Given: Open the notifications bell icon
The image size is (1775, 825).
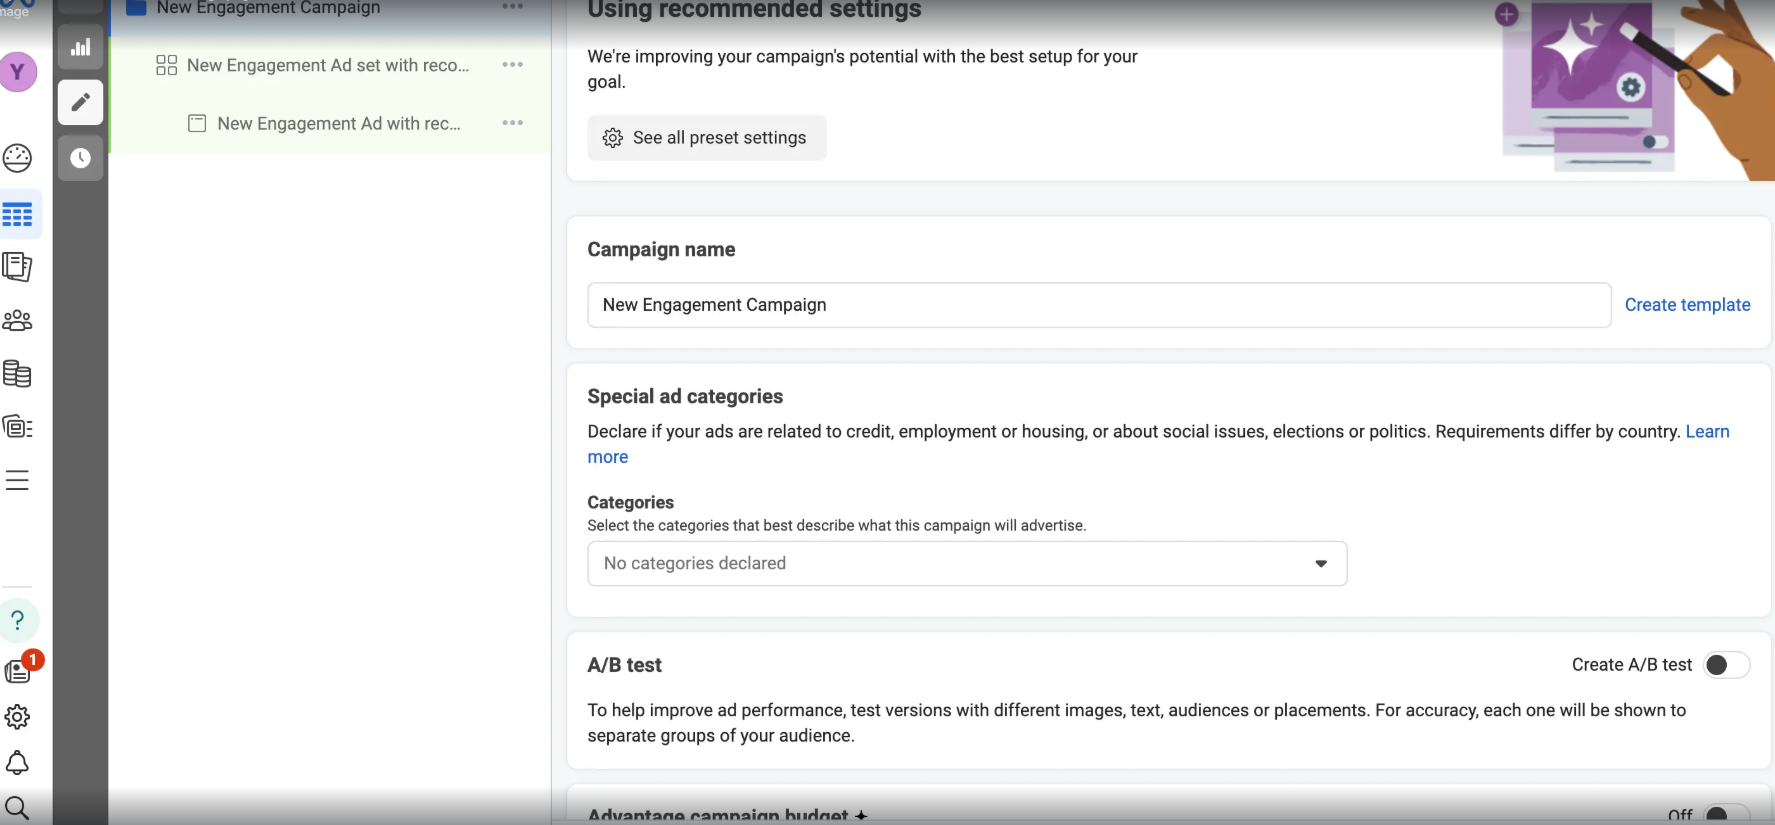Looking at the screenshot, I should click(x=18, y=763).
